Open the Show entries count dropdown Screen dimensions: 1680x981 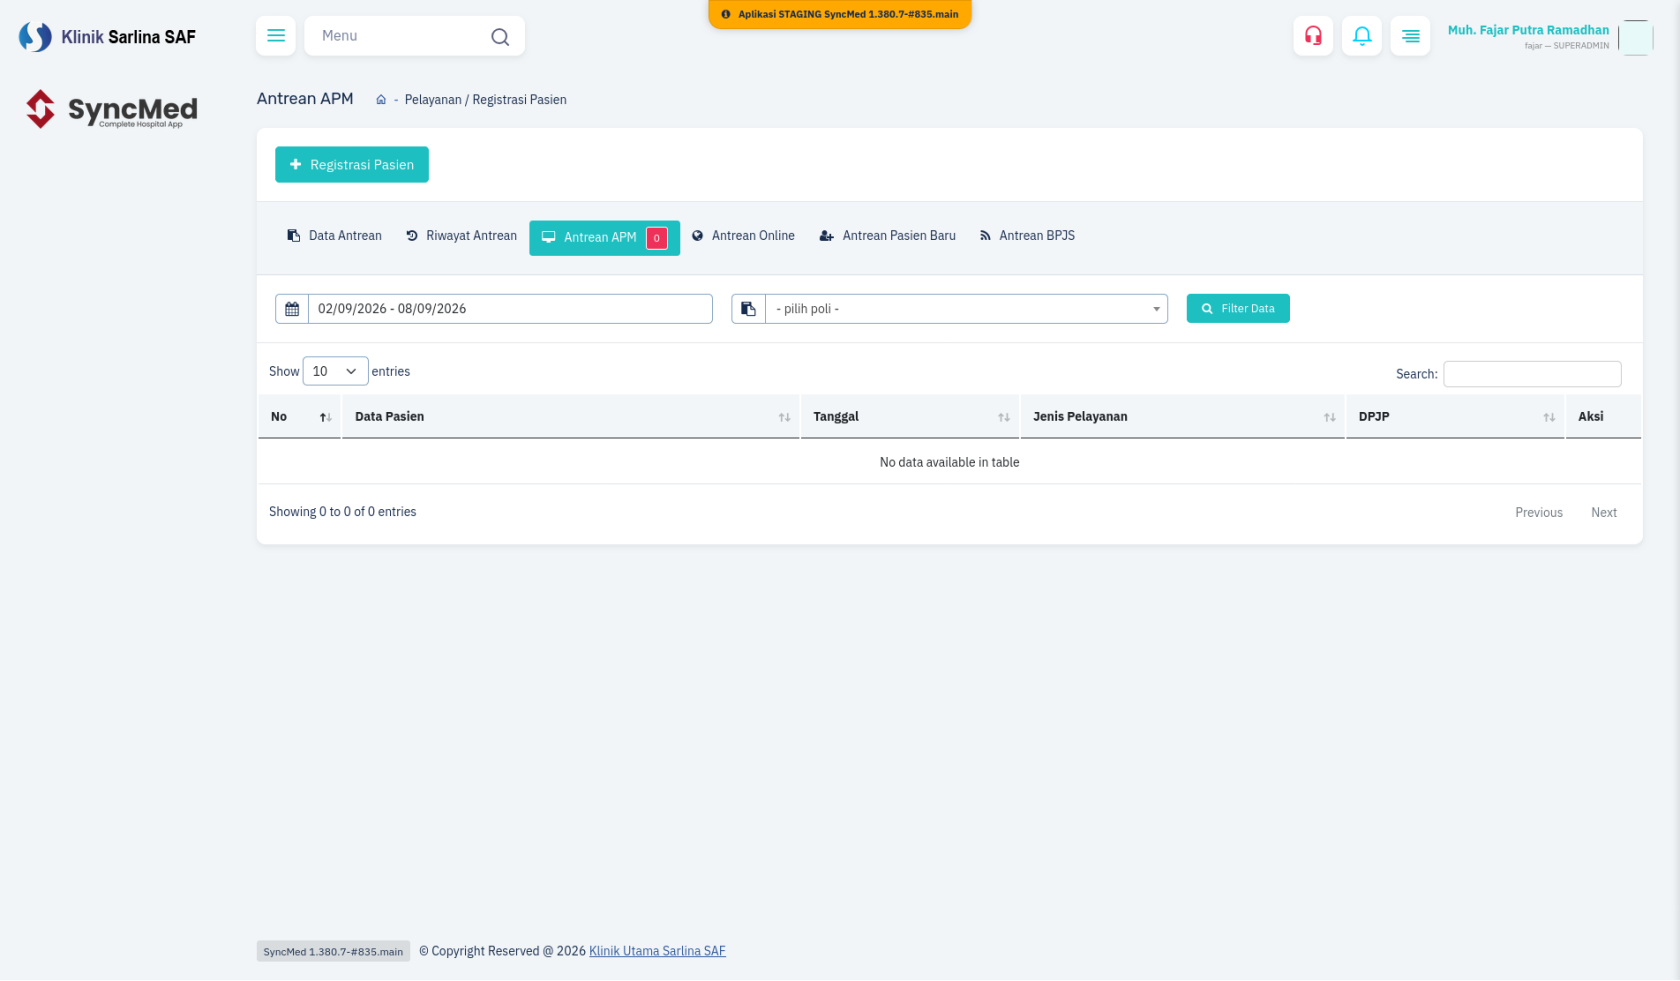point(335,371)
